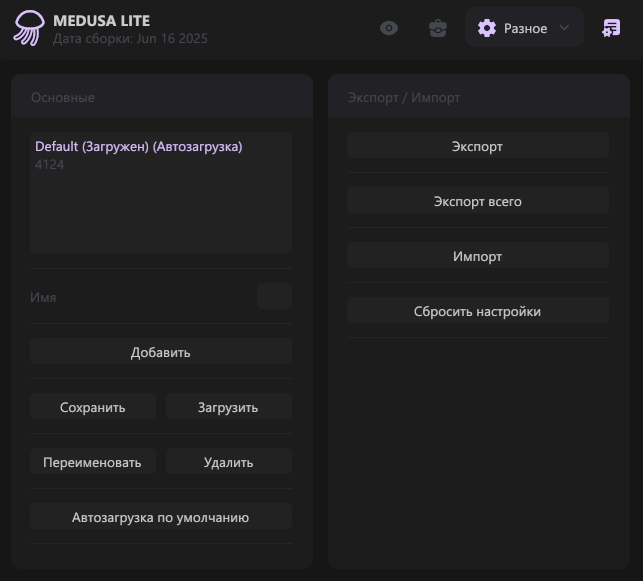The width and height of the screenshot is (643, 581).
Task: Toggle Автозагрузка по умолчанию
Action: coord(160,517)
